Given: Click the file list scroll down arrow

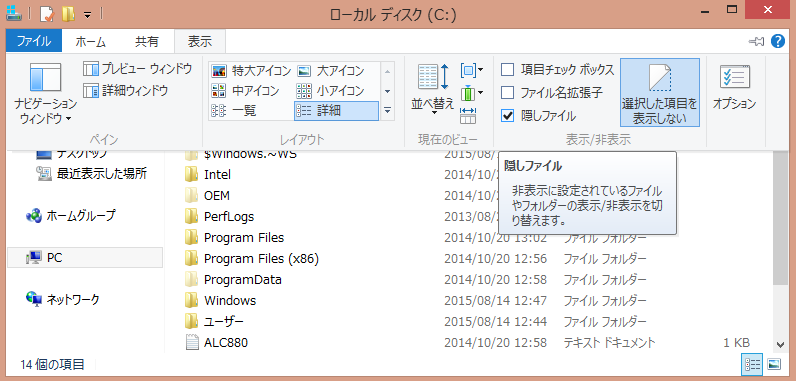Looking at the screenshot, I should tap(781, 344).
